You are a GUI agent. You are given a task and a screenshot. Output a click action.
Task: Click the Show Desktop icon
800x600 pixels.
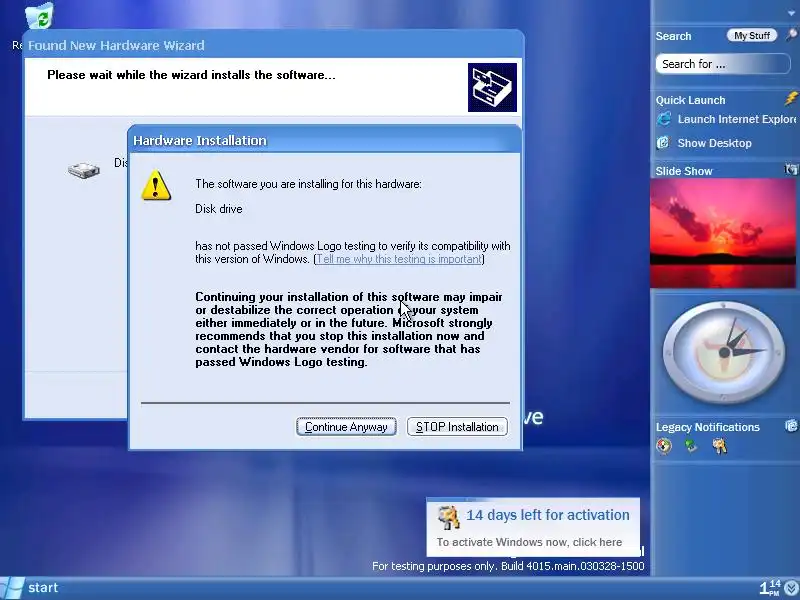(663, 142)
